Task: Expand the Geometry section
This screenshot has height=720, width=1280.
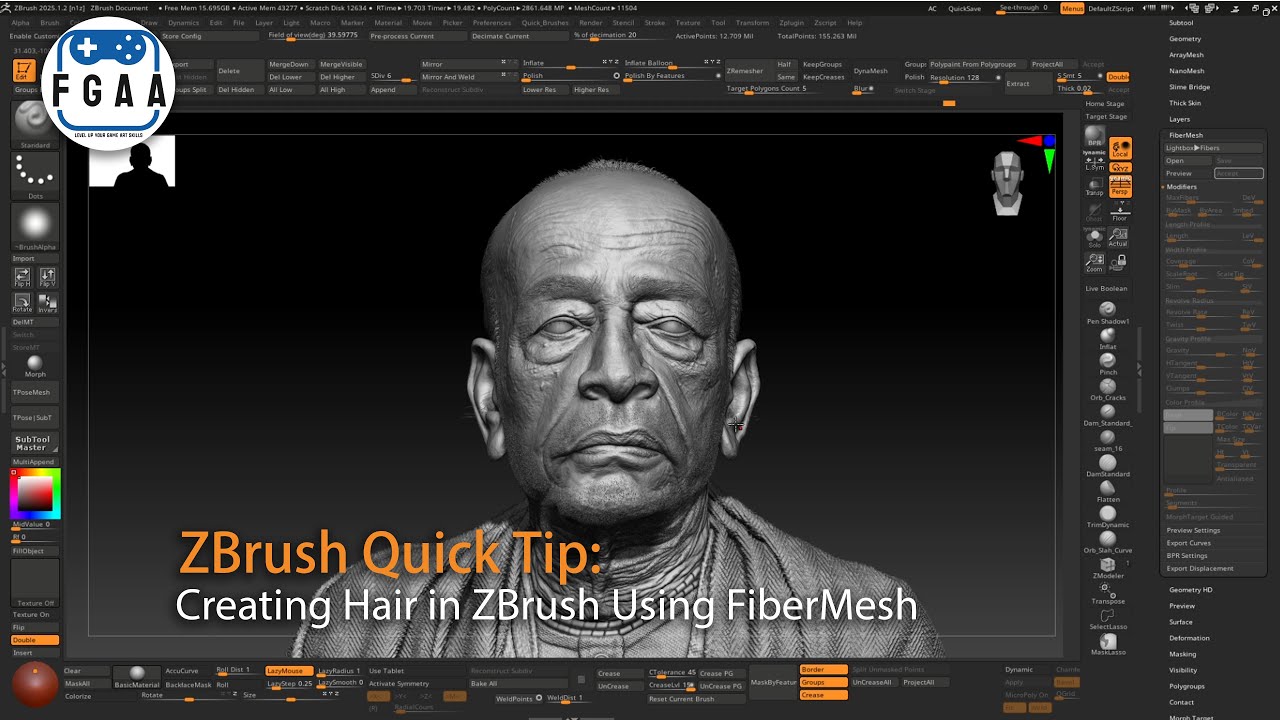Action: (1185, 39)
